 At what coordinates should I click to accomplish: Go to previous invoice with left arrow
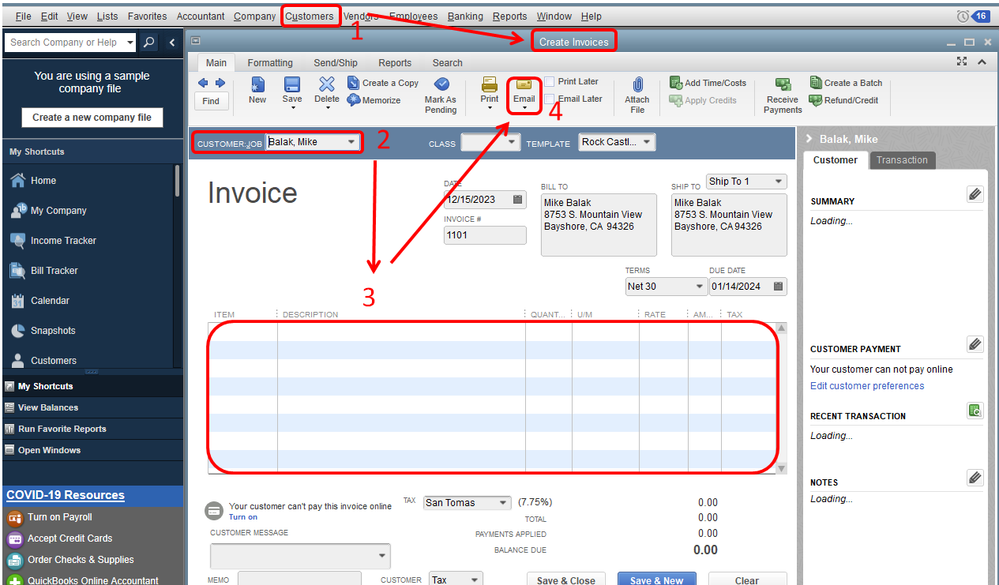point(203,83)
